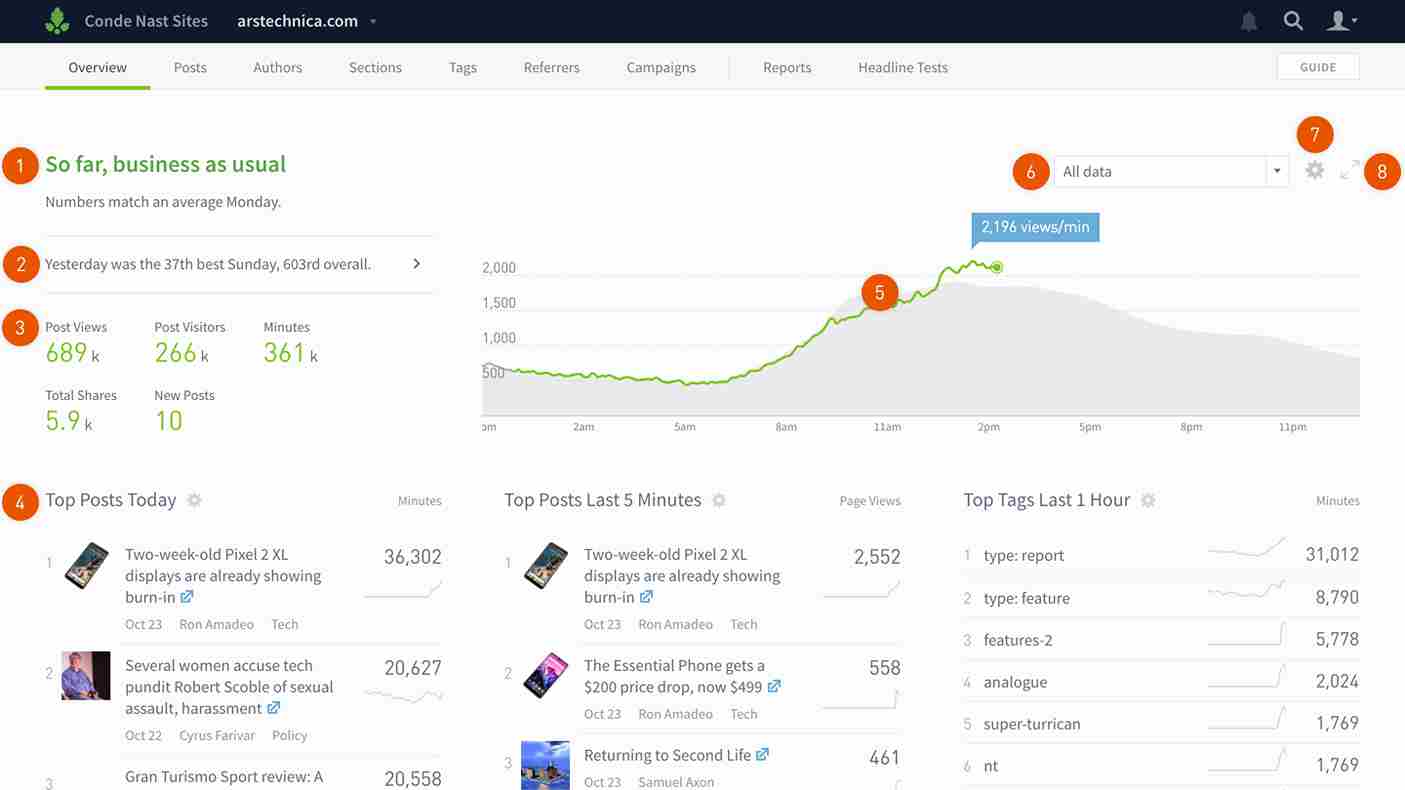Open the arstechnica.com site switcher
1405x790 pixels.
pos(297,19)
